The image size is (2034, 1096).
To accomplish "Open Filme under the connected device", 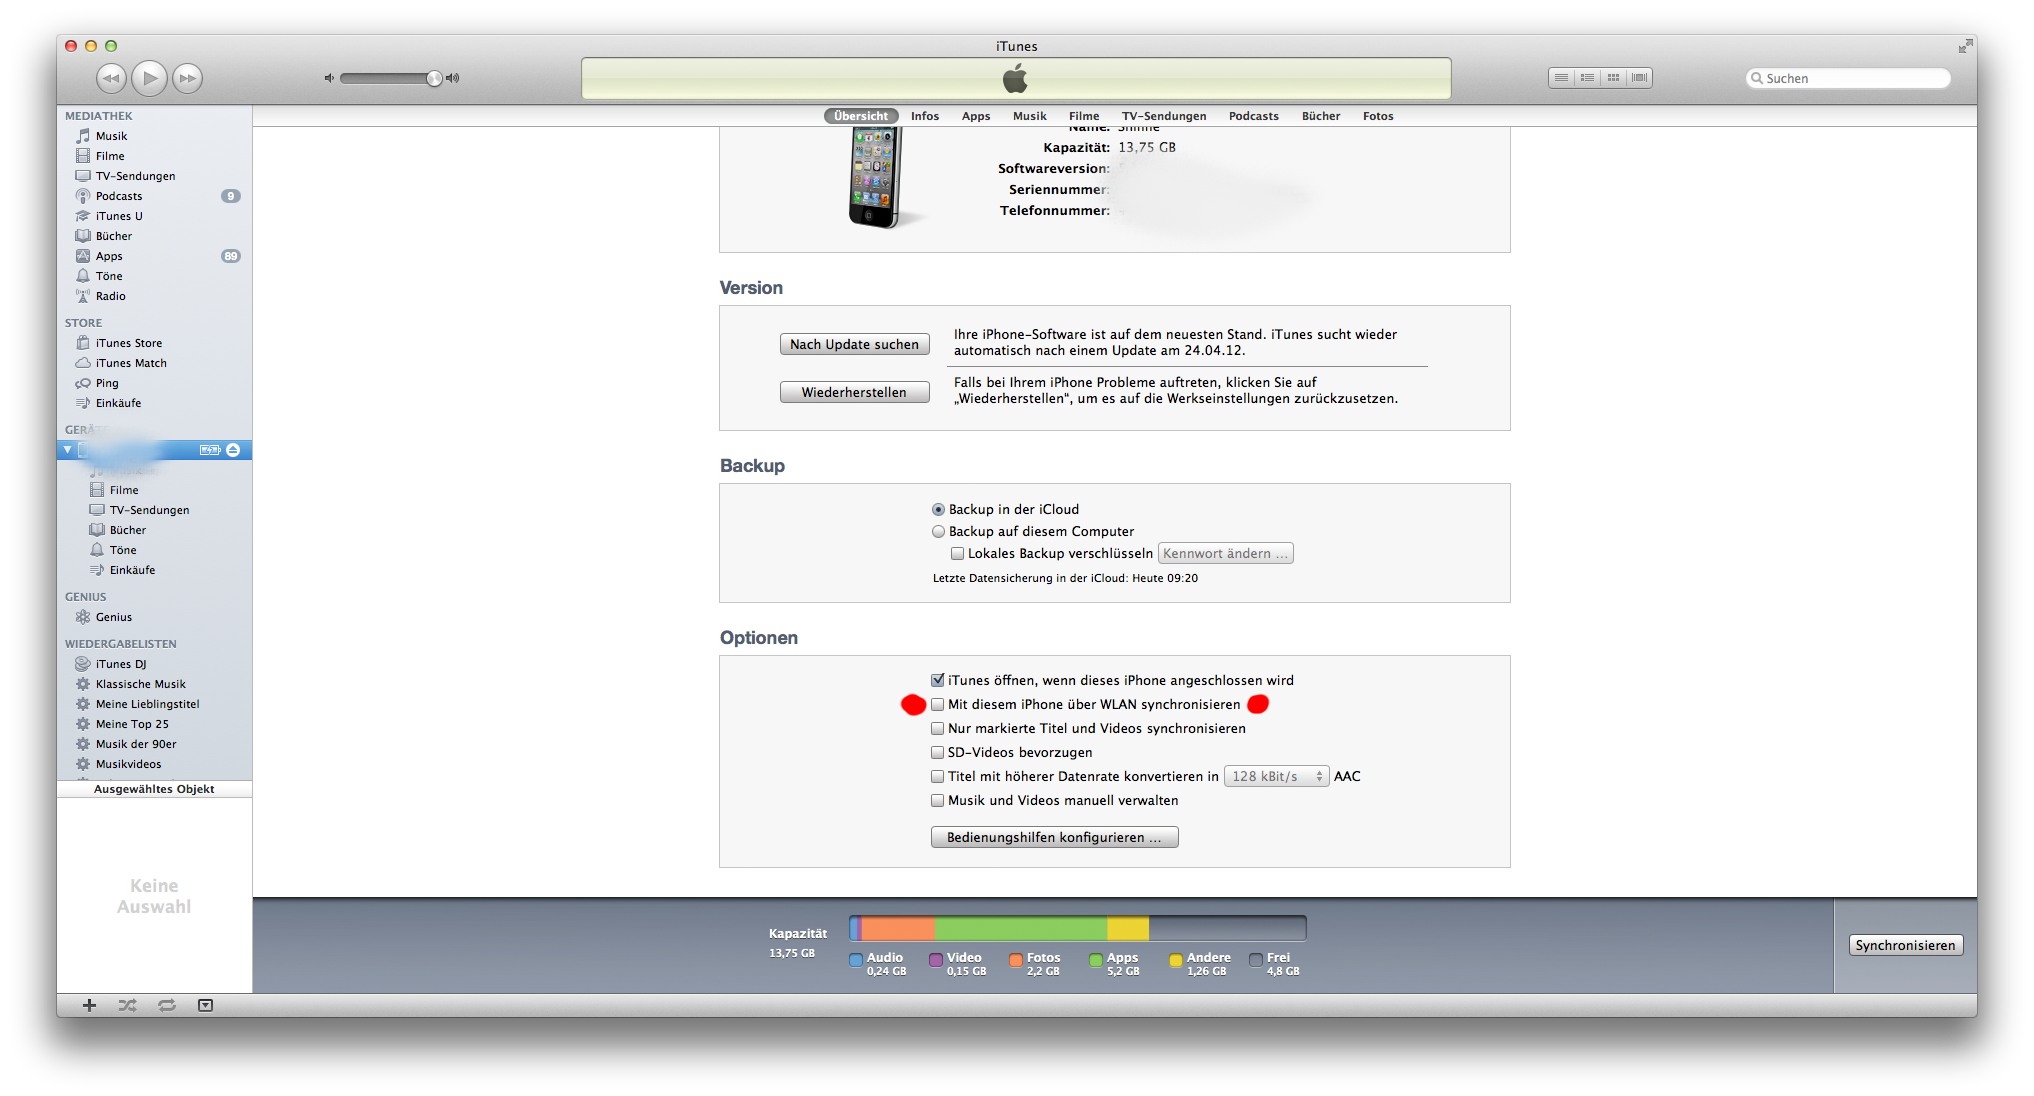I will point(124,490).
